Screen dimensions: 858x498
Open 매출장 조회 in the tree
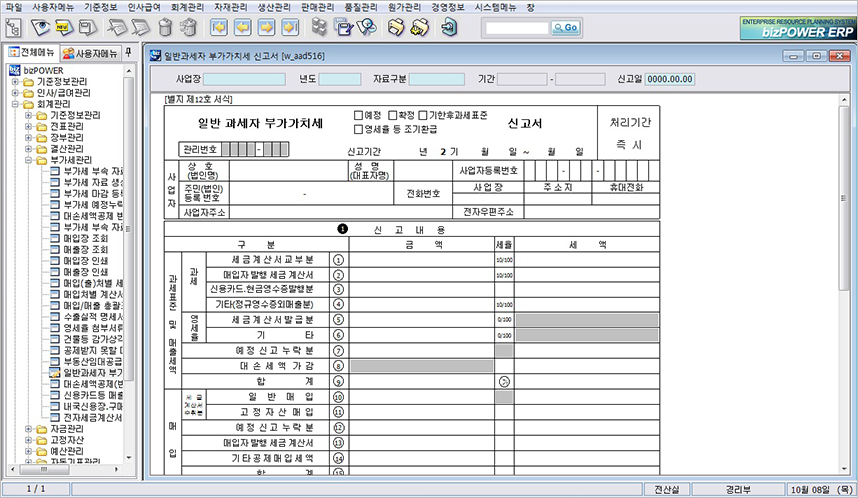[85, 250]
